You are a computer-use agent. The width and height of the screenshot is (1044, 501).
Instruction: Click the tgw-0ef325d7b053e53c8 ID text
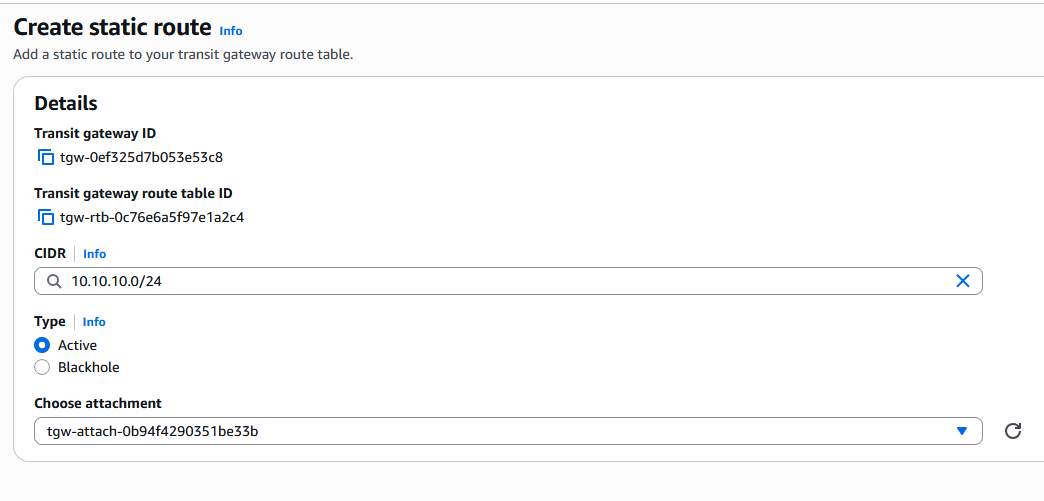click(x=141, y=157)
